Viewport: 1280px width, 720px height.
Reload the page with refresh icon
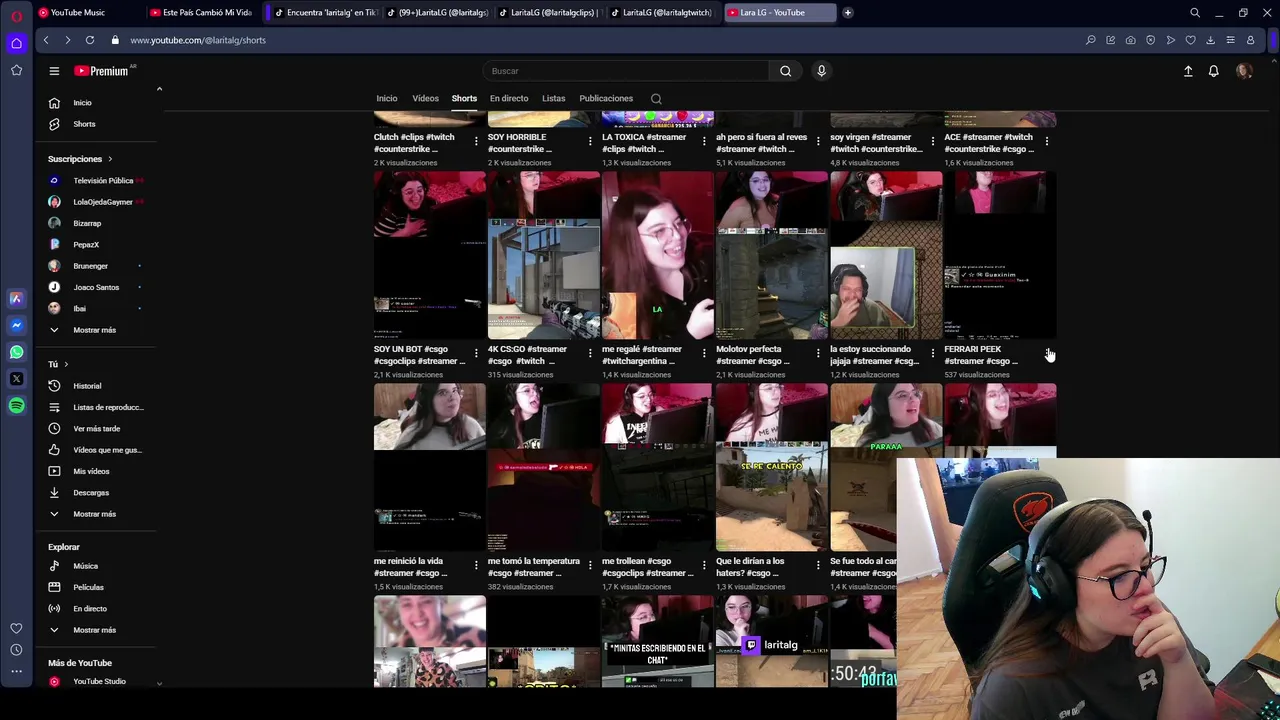90,40
